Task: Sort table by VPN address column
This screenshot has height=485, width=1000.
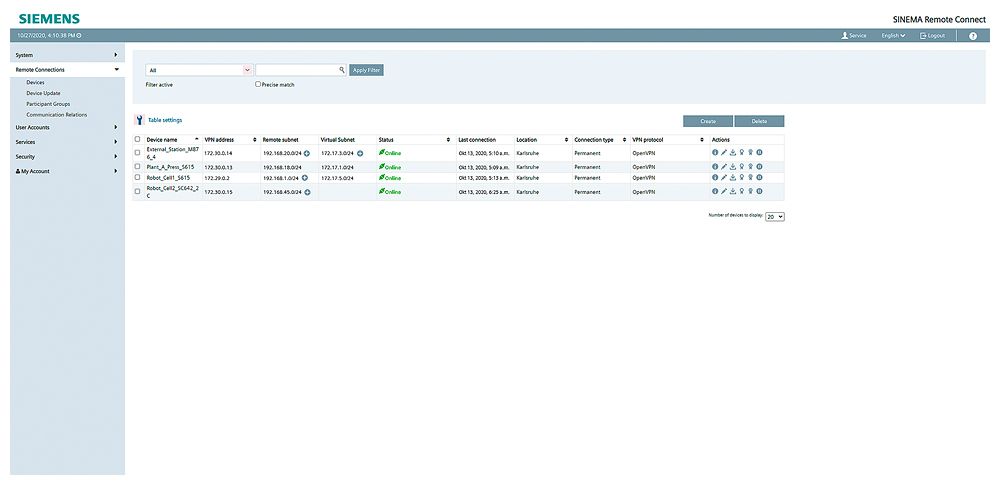Action: tap(230, 140)
